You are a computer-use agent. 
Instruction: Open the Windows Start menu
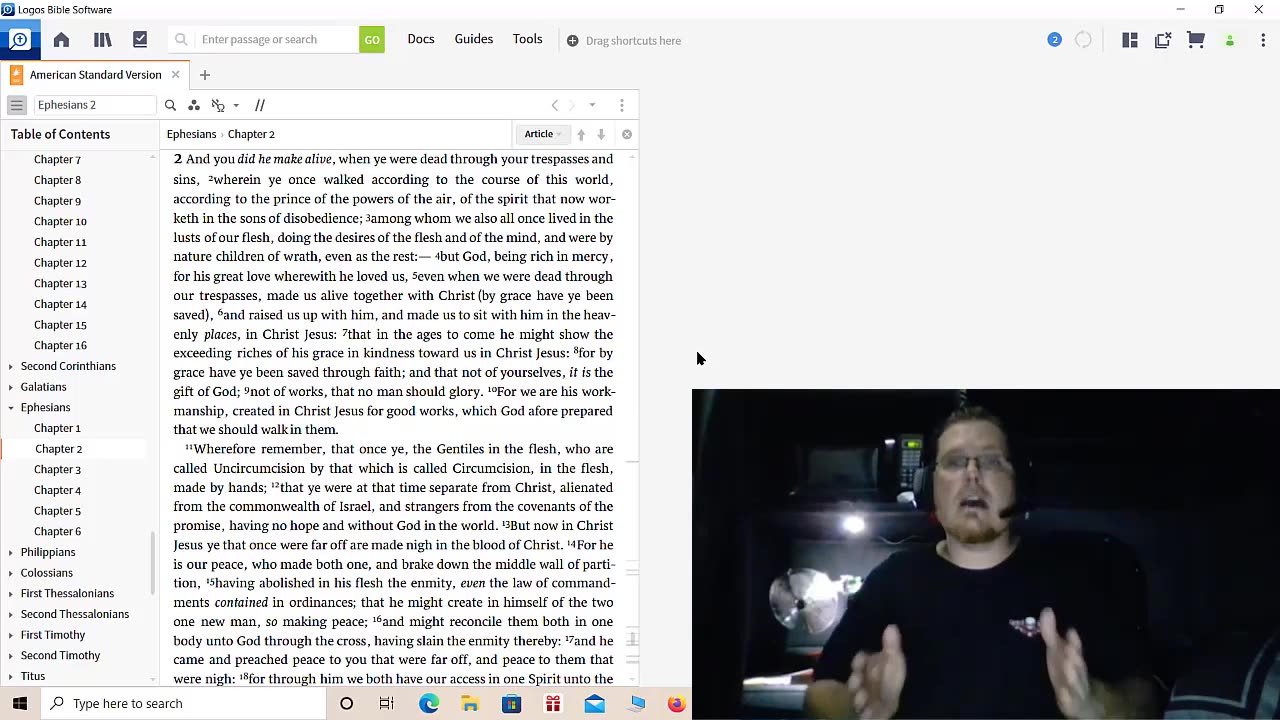point(20,703)
